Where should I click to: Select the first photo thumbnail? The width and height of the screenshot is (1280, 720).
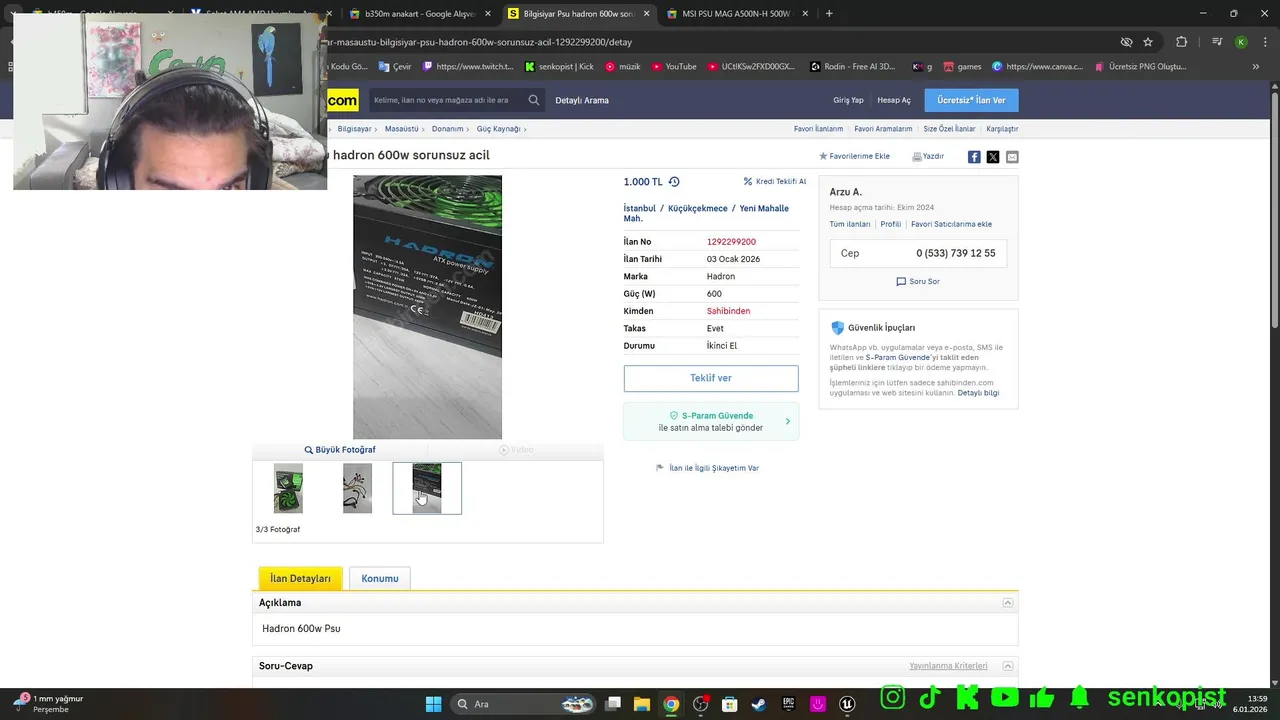point(288,488)
